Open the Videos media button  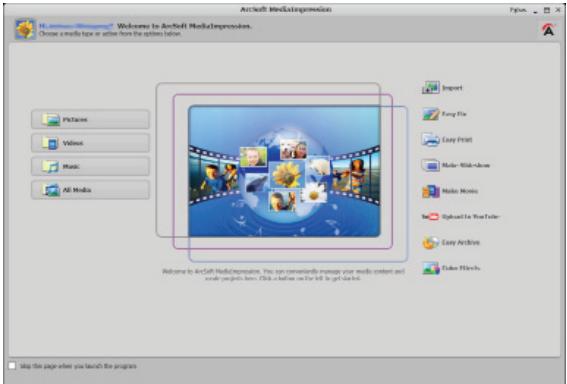tap(90, 143)
